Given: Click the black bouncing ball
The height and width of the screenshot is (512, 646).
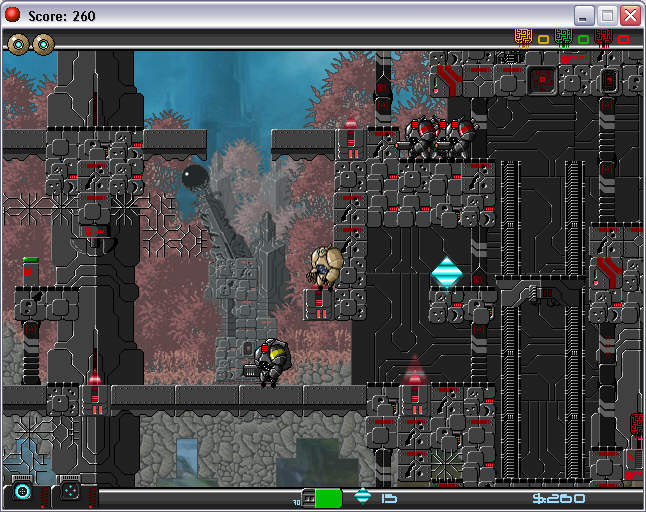Looking at the screenshot, I should [194, 179].
